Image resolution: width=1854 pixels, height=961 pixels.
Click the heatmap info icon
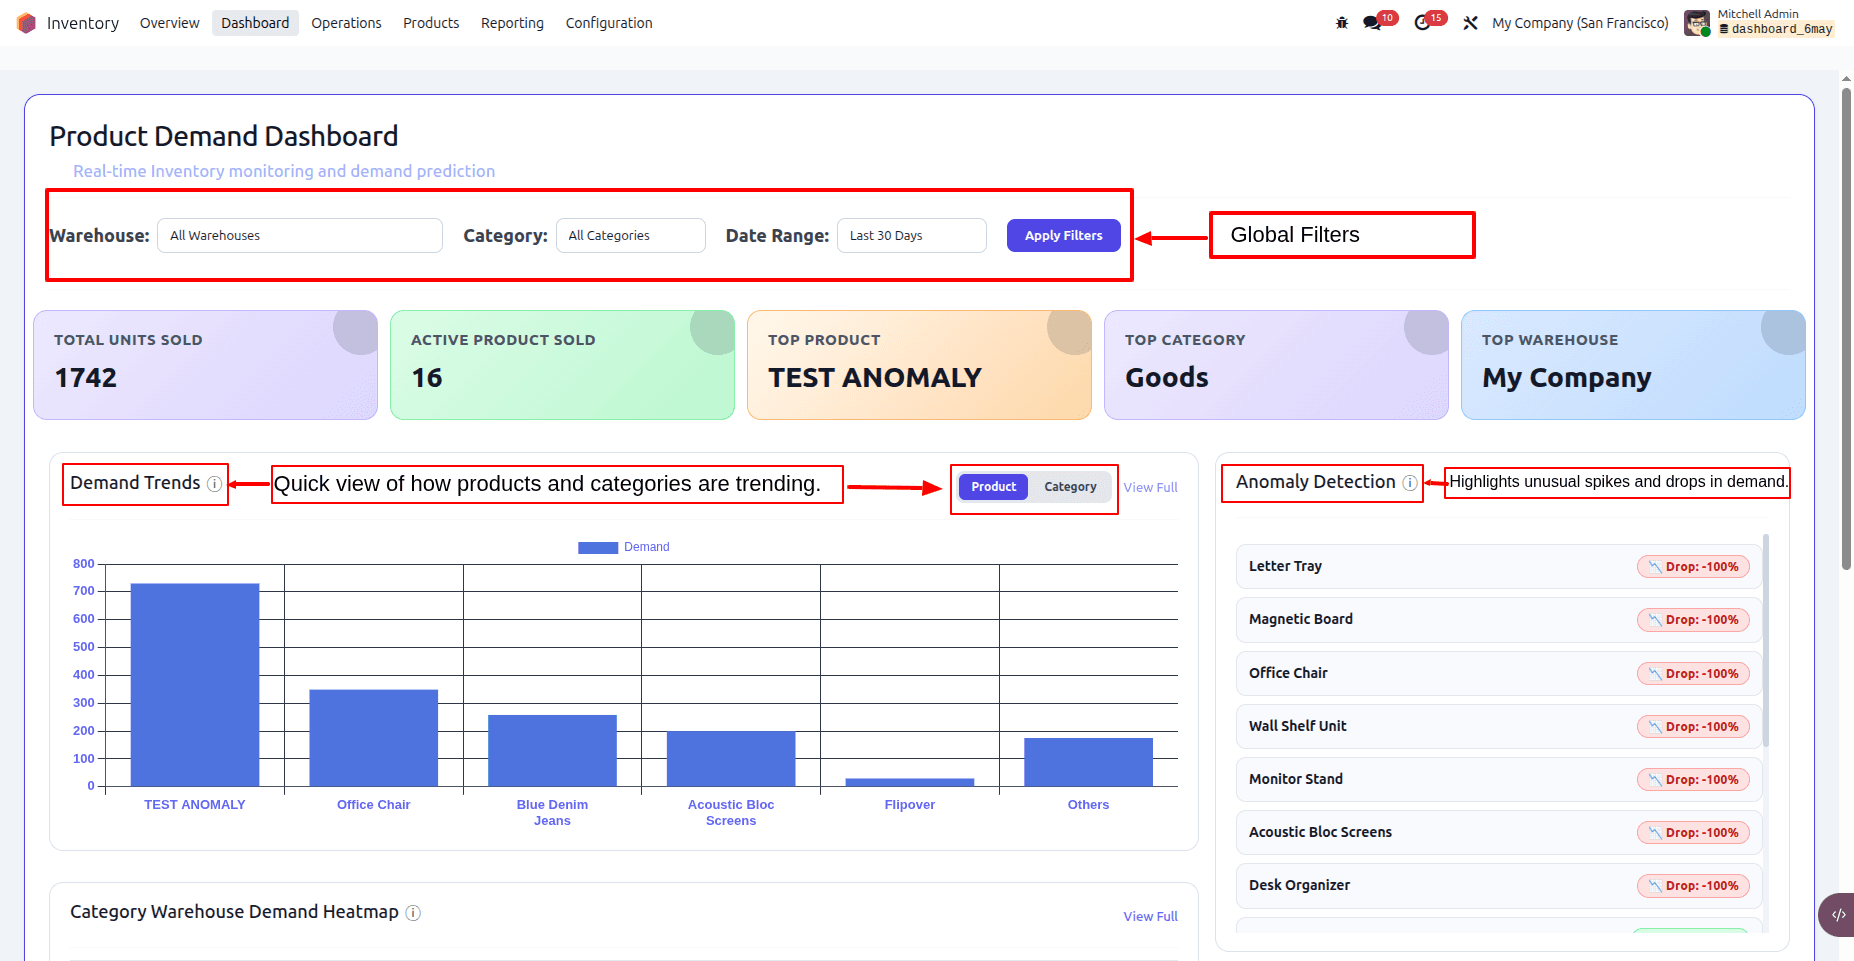tap(413, 913)
